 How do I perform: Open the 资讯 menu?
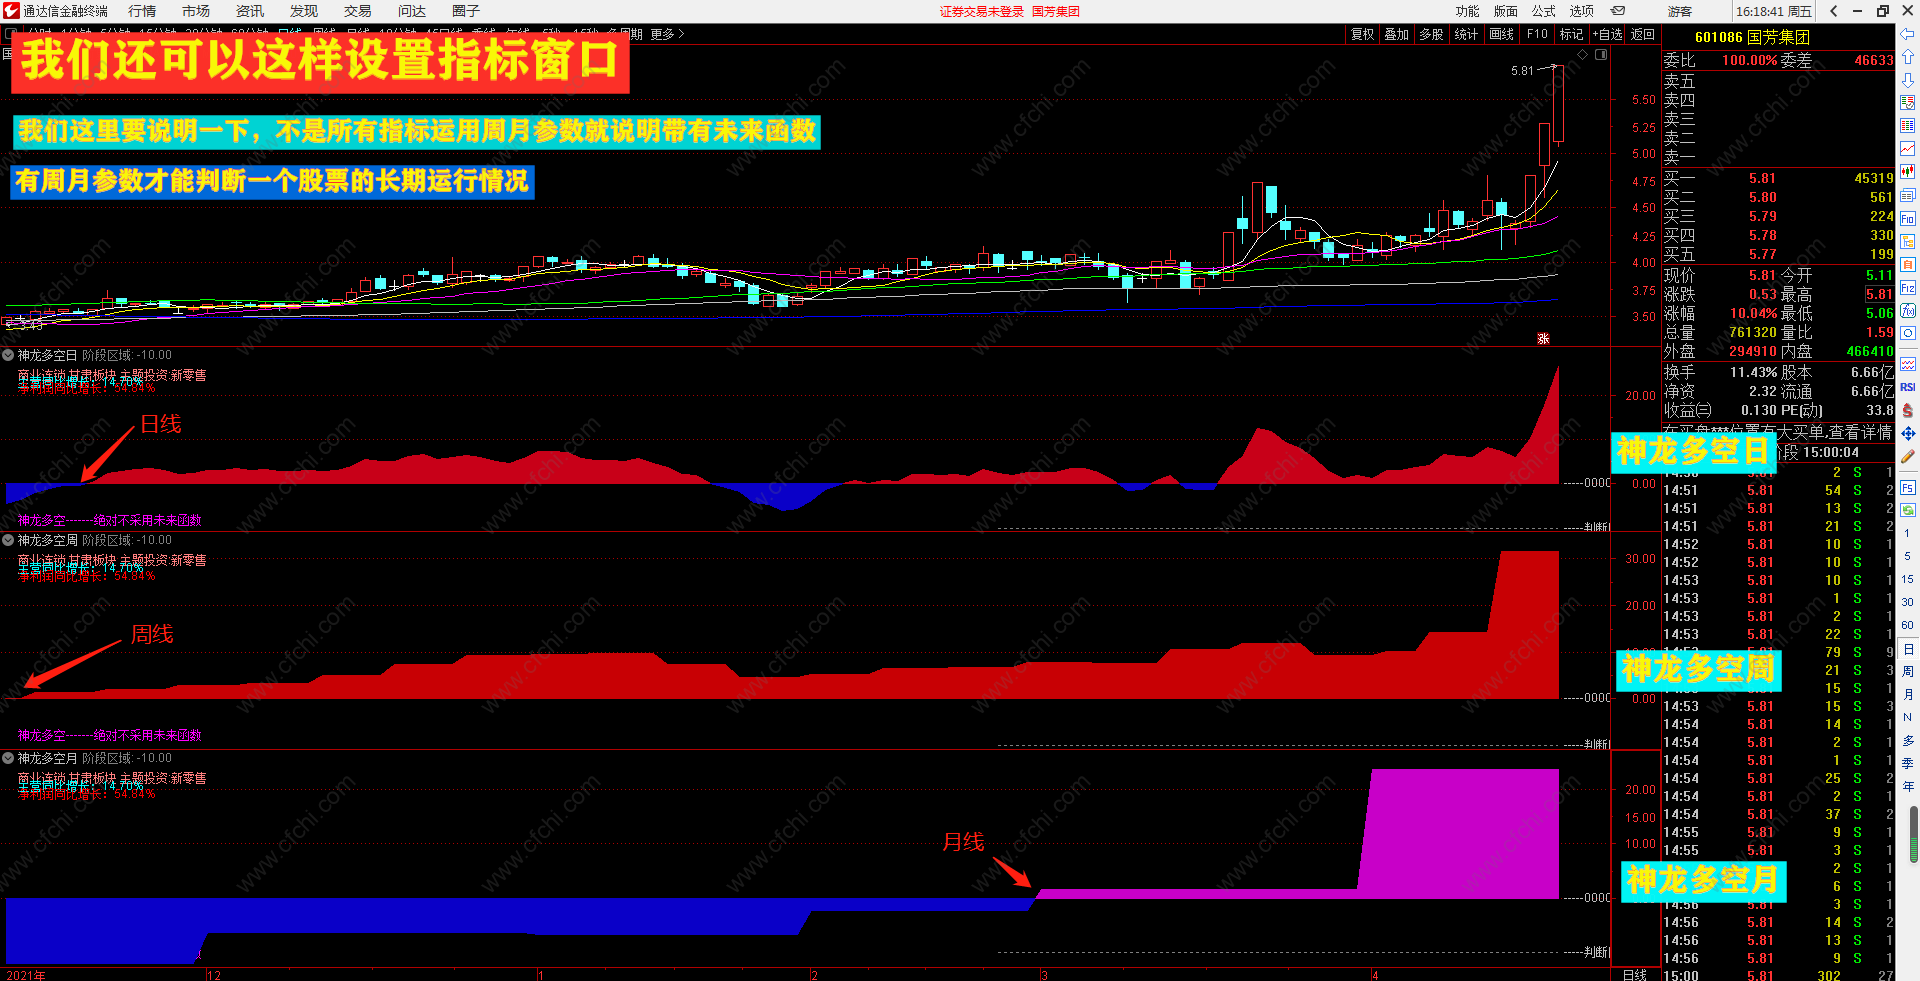250,11
